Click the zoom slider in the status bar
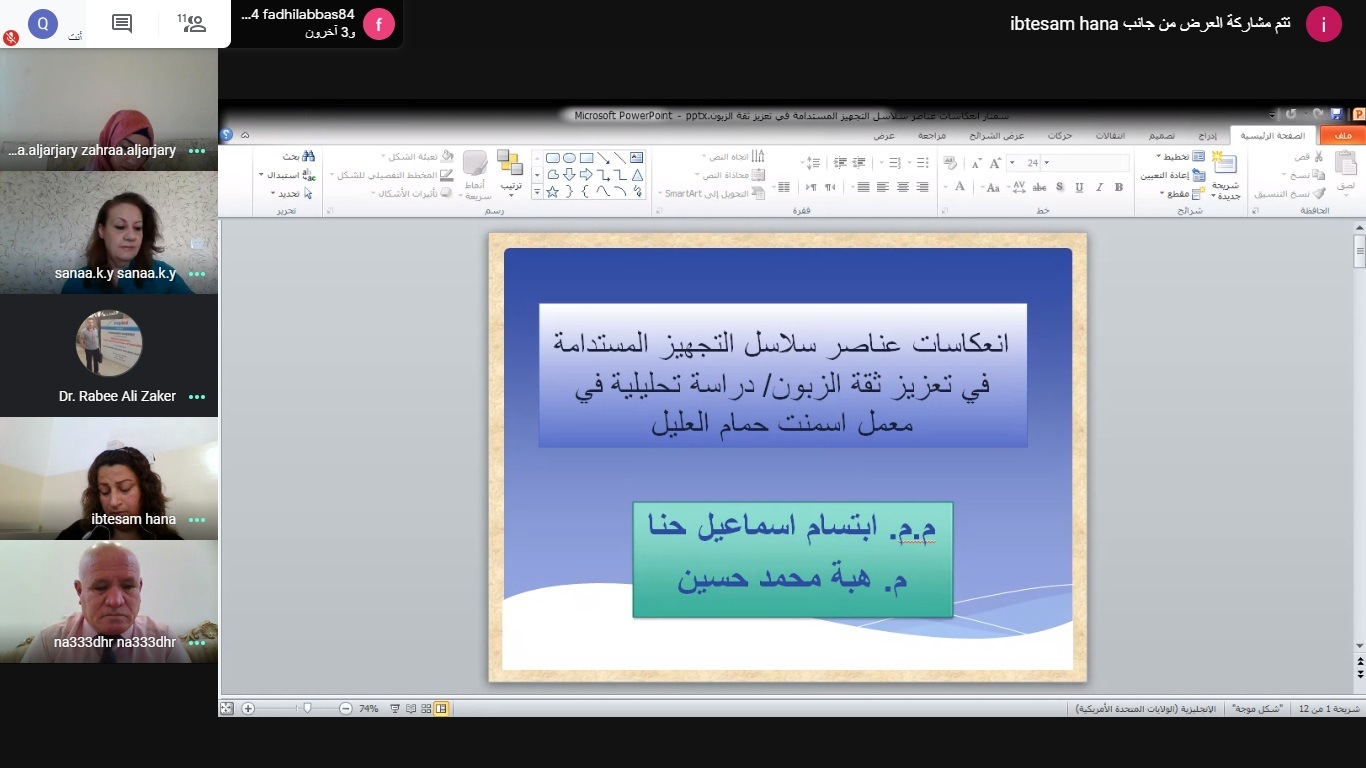1366x768 pixels. tap(307, 708)
